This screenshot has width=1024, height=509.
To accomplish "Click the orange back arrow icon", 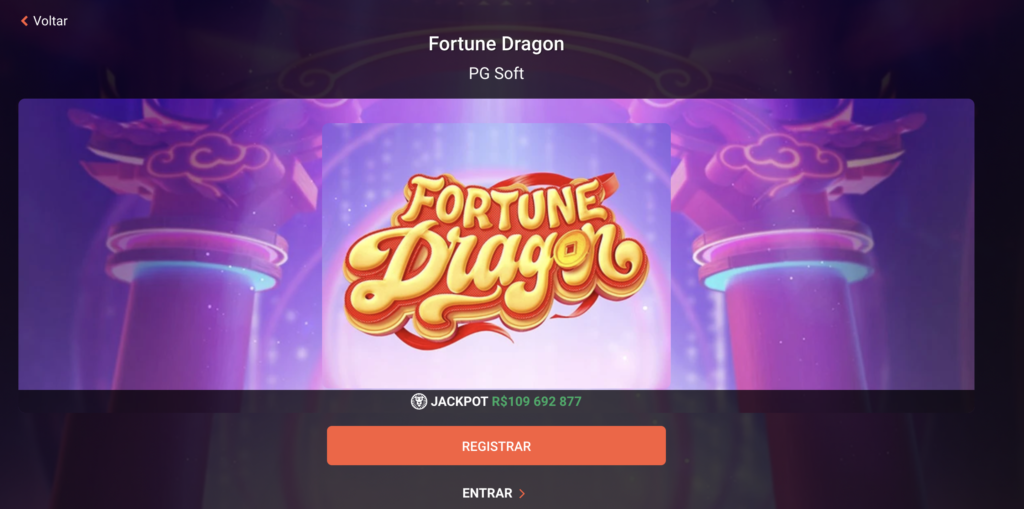I will click(25, 21).
